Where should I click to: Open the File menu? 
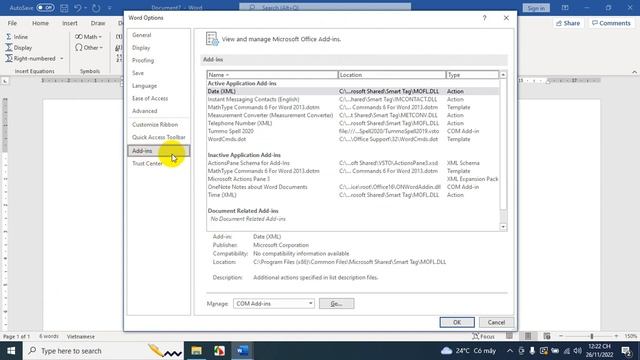(12, 23)
